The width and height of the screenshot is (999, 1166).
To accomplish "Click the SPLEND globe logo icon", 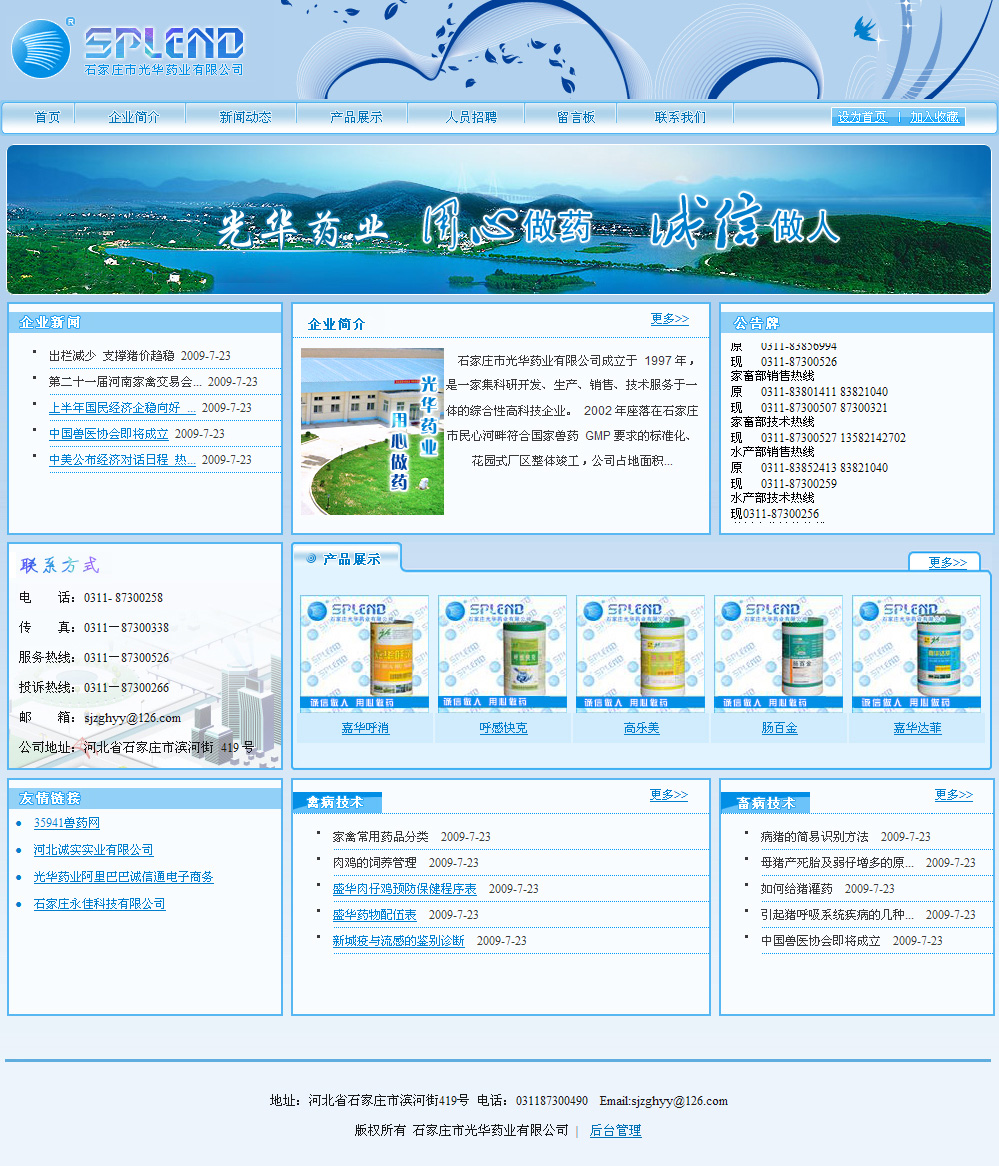I will pos(41,49).
